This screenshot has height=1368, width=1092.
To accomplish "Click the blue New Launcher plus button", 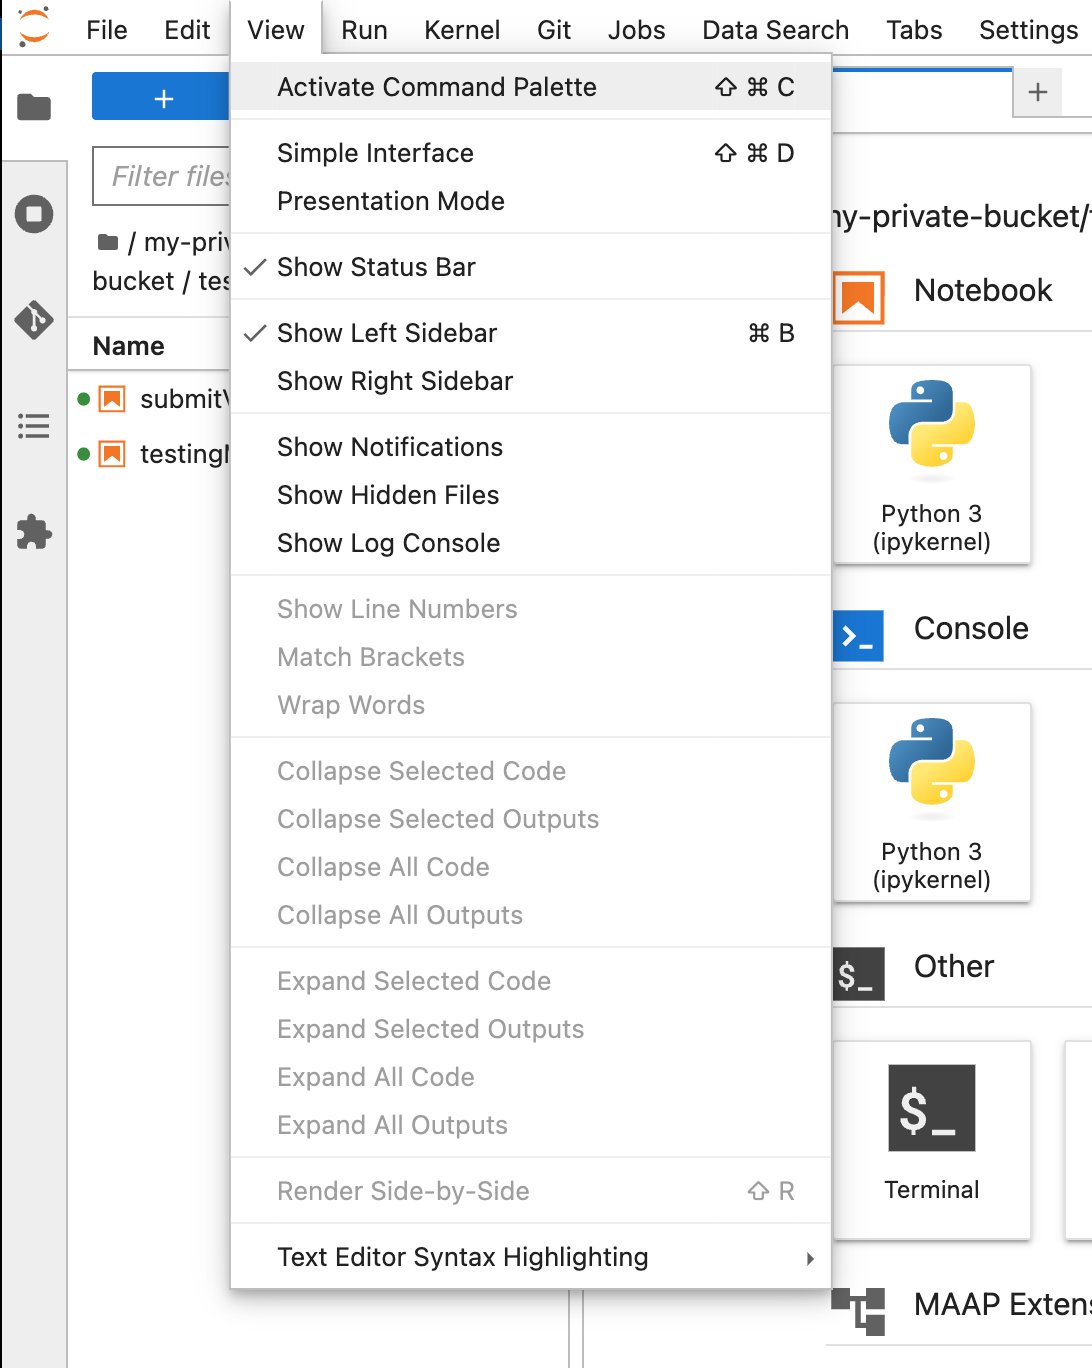I will click(x=161, y=96).
